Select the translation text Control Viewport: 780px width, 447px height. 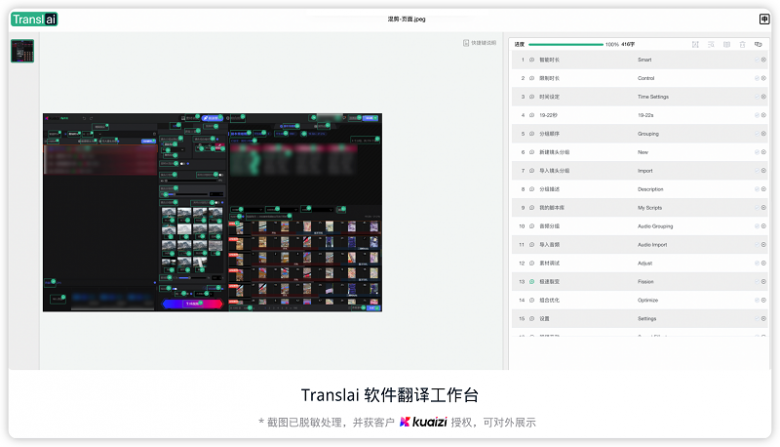pyautogui.click(x=646, y=78)
